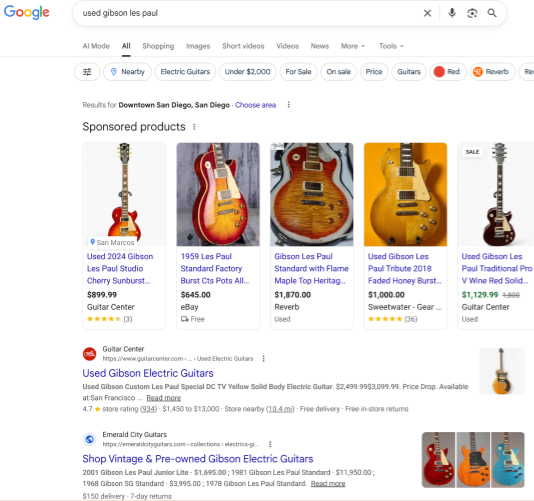Expand the More dropdown
Screen dimensions: 534x501
[x=353, y=46]
